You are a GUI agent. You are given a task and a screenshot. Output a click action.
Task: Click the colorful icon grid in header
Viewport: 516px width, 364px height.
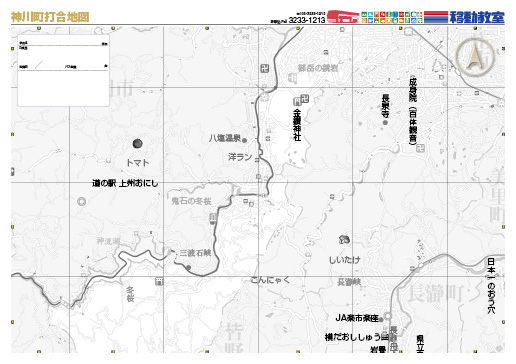(x=392, y=17)
